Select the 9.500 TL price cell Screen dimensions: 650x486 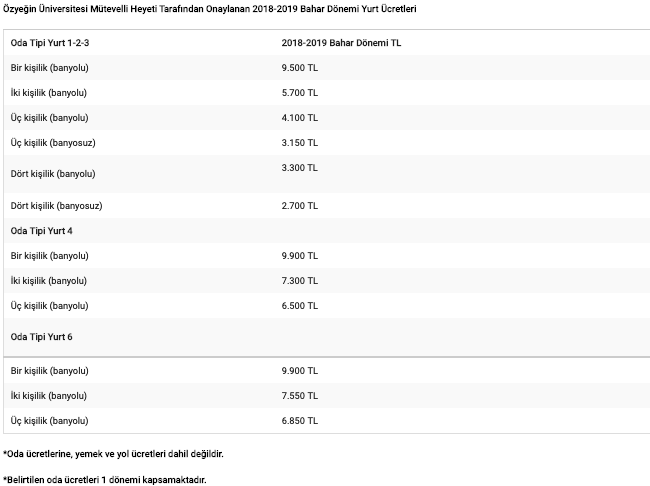tap(300, 68)
